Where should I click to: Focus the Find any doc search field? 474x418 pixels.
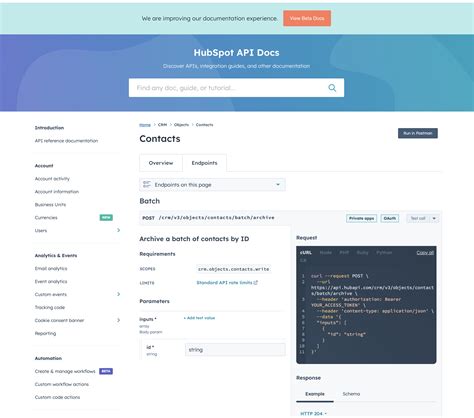tap(236, 88)
